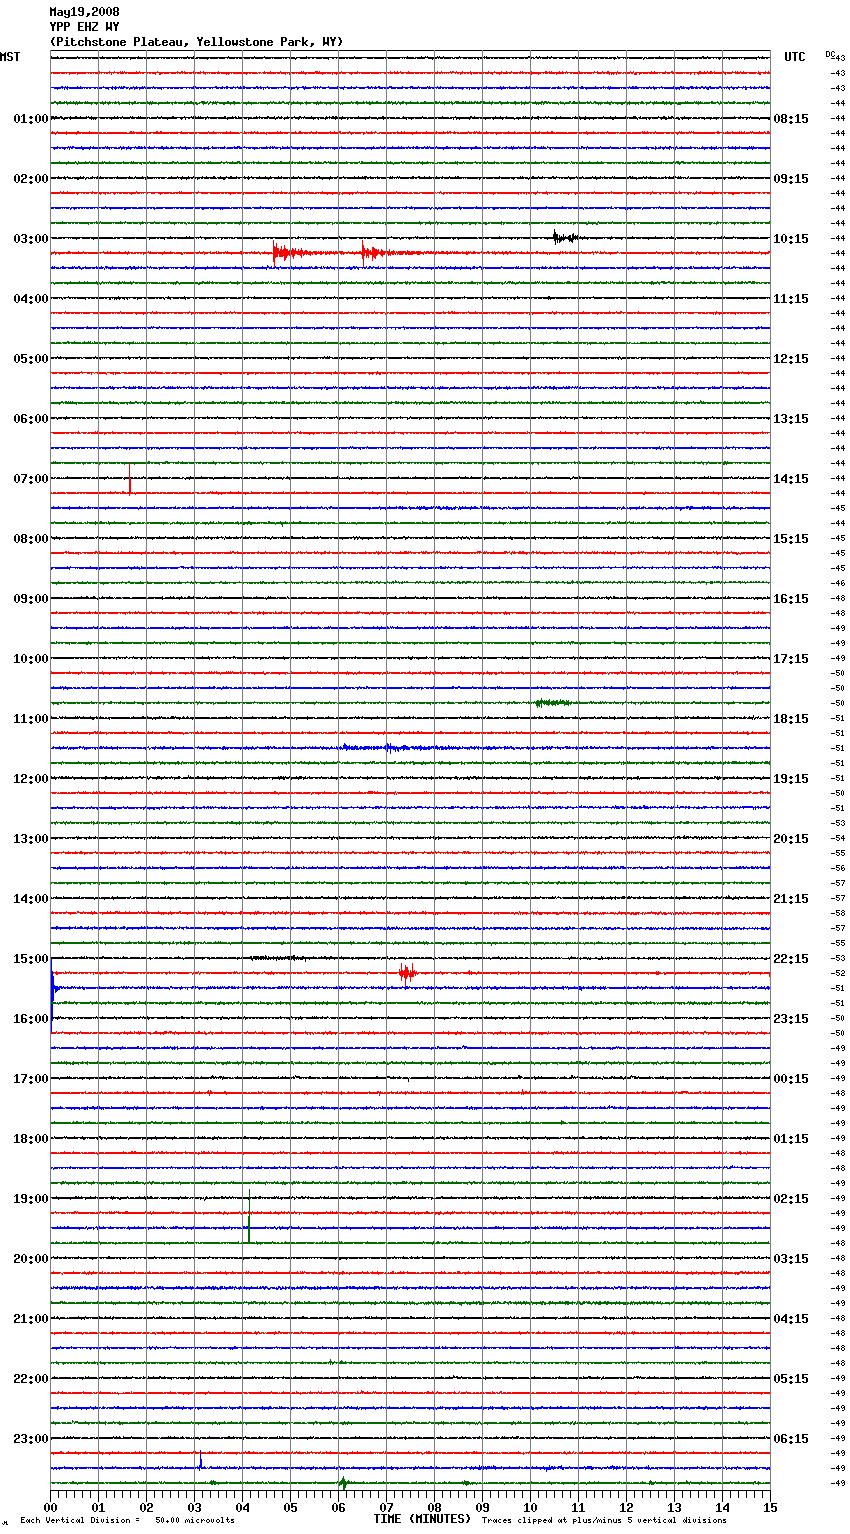Click the 06:15 UTC time label
The width and height of the screenshot is (850, 1534).
pos(791,1439)
